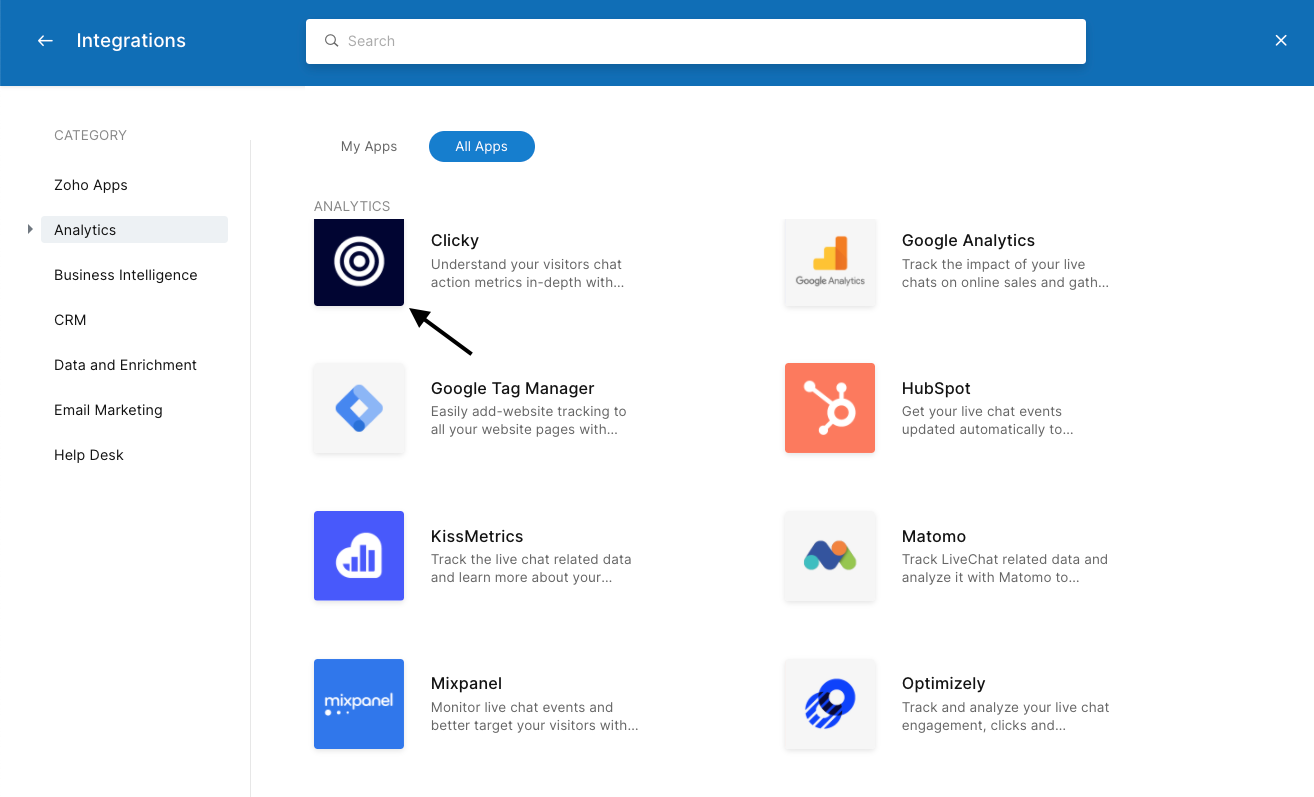Click the Matomo logo icon
Screen dimensions: 1314x797
pos(830,556)
